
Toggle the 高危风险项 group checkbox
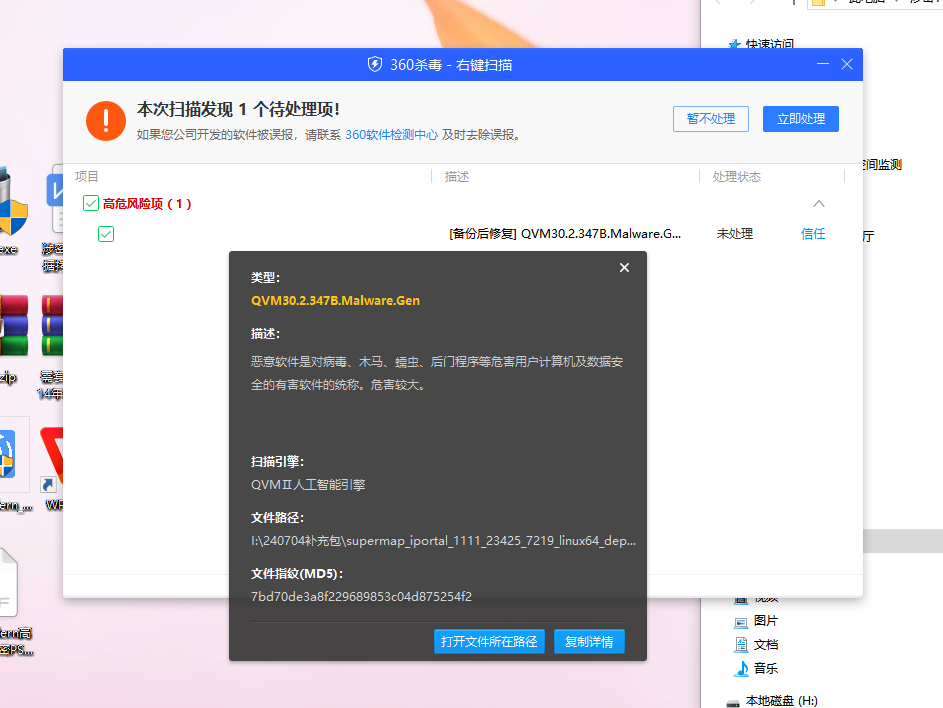pyautogui.click(x=91, y=204)
